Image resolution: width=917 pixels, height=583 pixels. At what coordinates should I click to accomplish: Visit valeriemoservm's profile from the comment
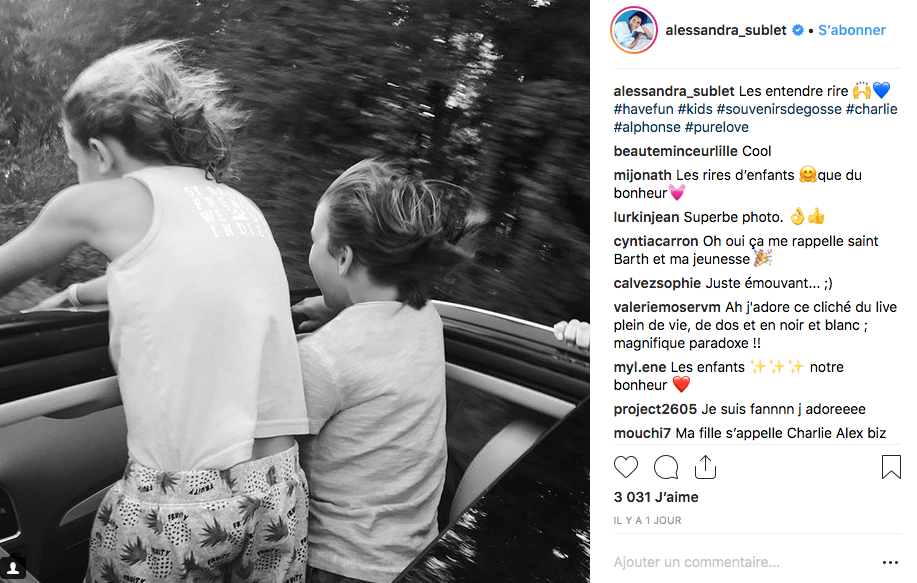point(667,308)
